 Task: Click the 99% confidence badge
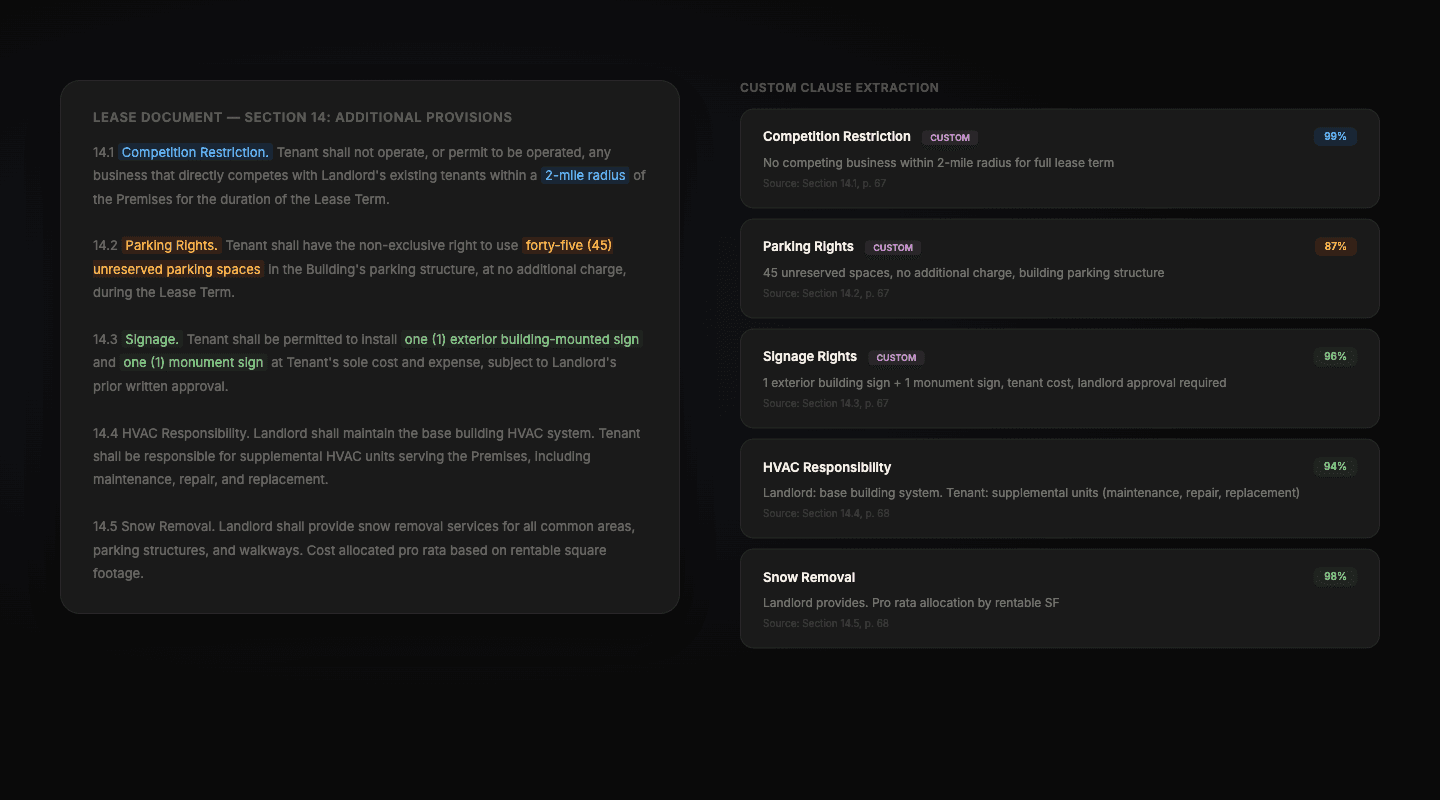(1335, 137)
